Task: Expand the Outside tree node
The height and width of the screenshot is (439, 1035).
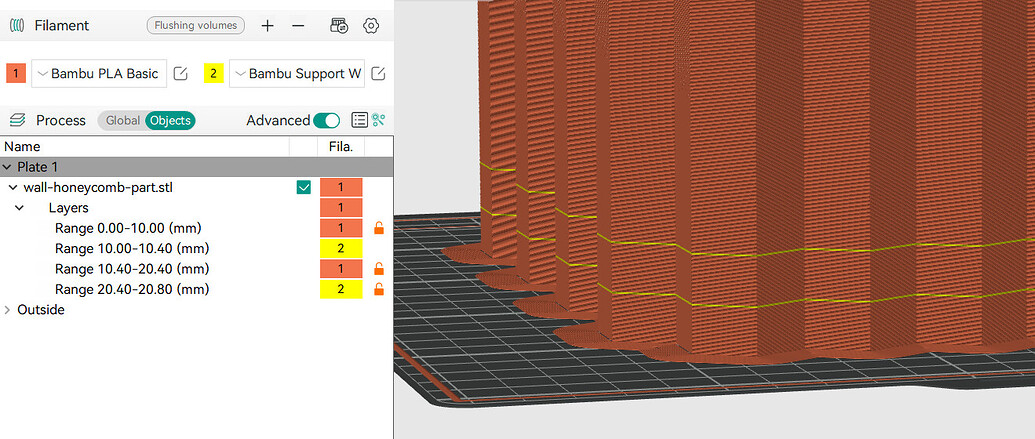Action: pyautogui.click(x=8, y=310)
